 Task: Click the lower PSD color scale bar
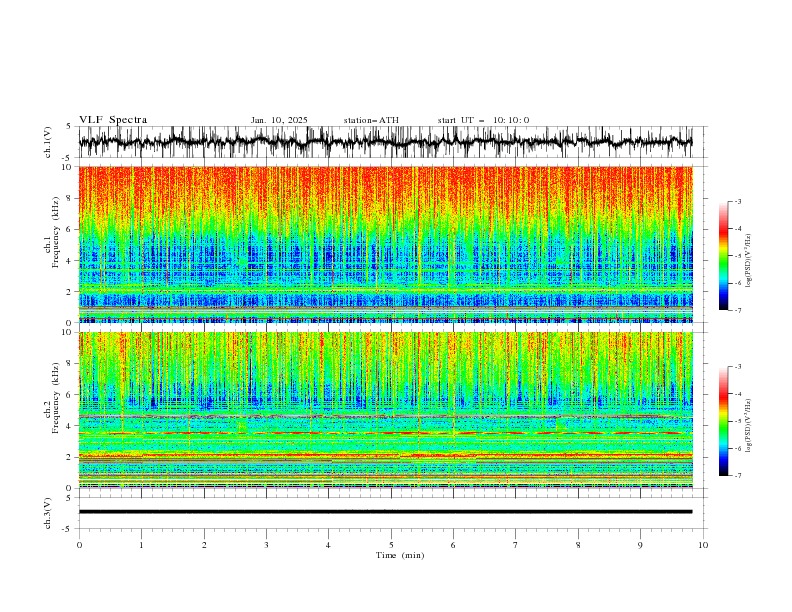[x=723, y=421]
